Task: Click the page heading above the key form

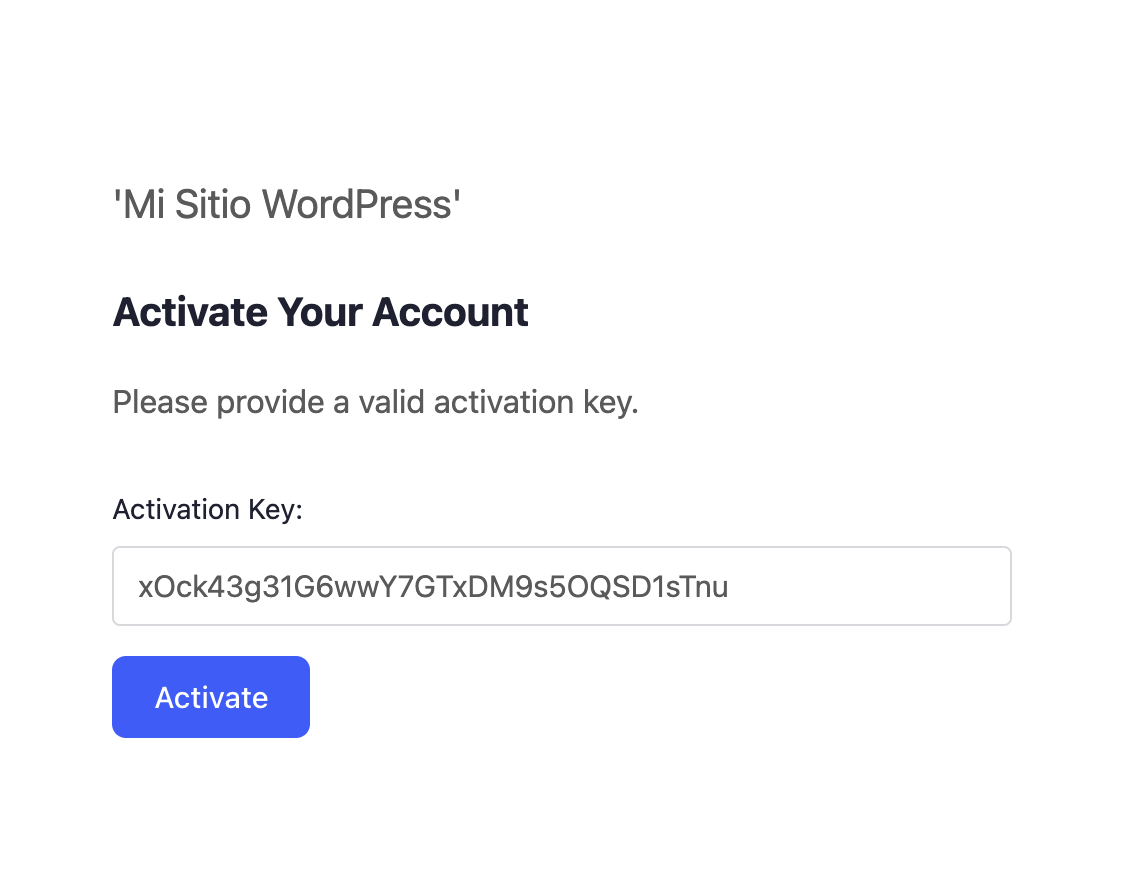Action: coord(320,313)
